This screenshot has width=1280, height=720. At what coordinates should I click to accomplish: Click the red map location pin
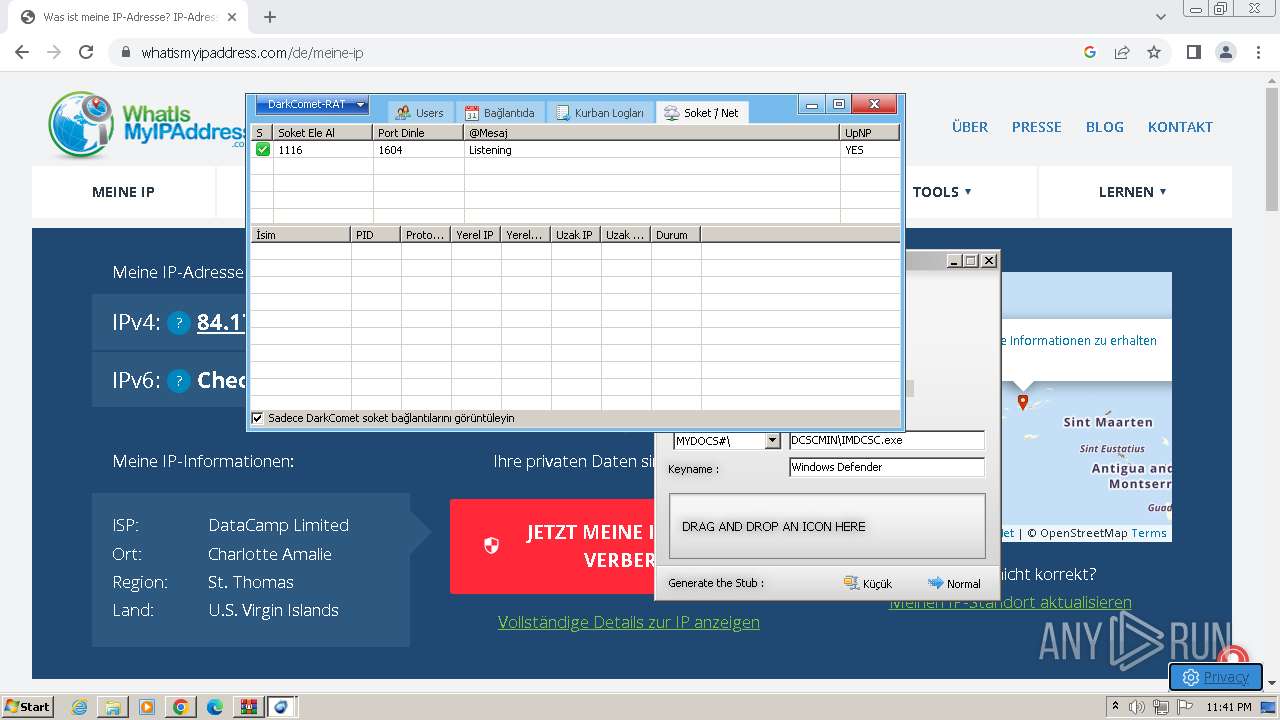(1022, 401)
